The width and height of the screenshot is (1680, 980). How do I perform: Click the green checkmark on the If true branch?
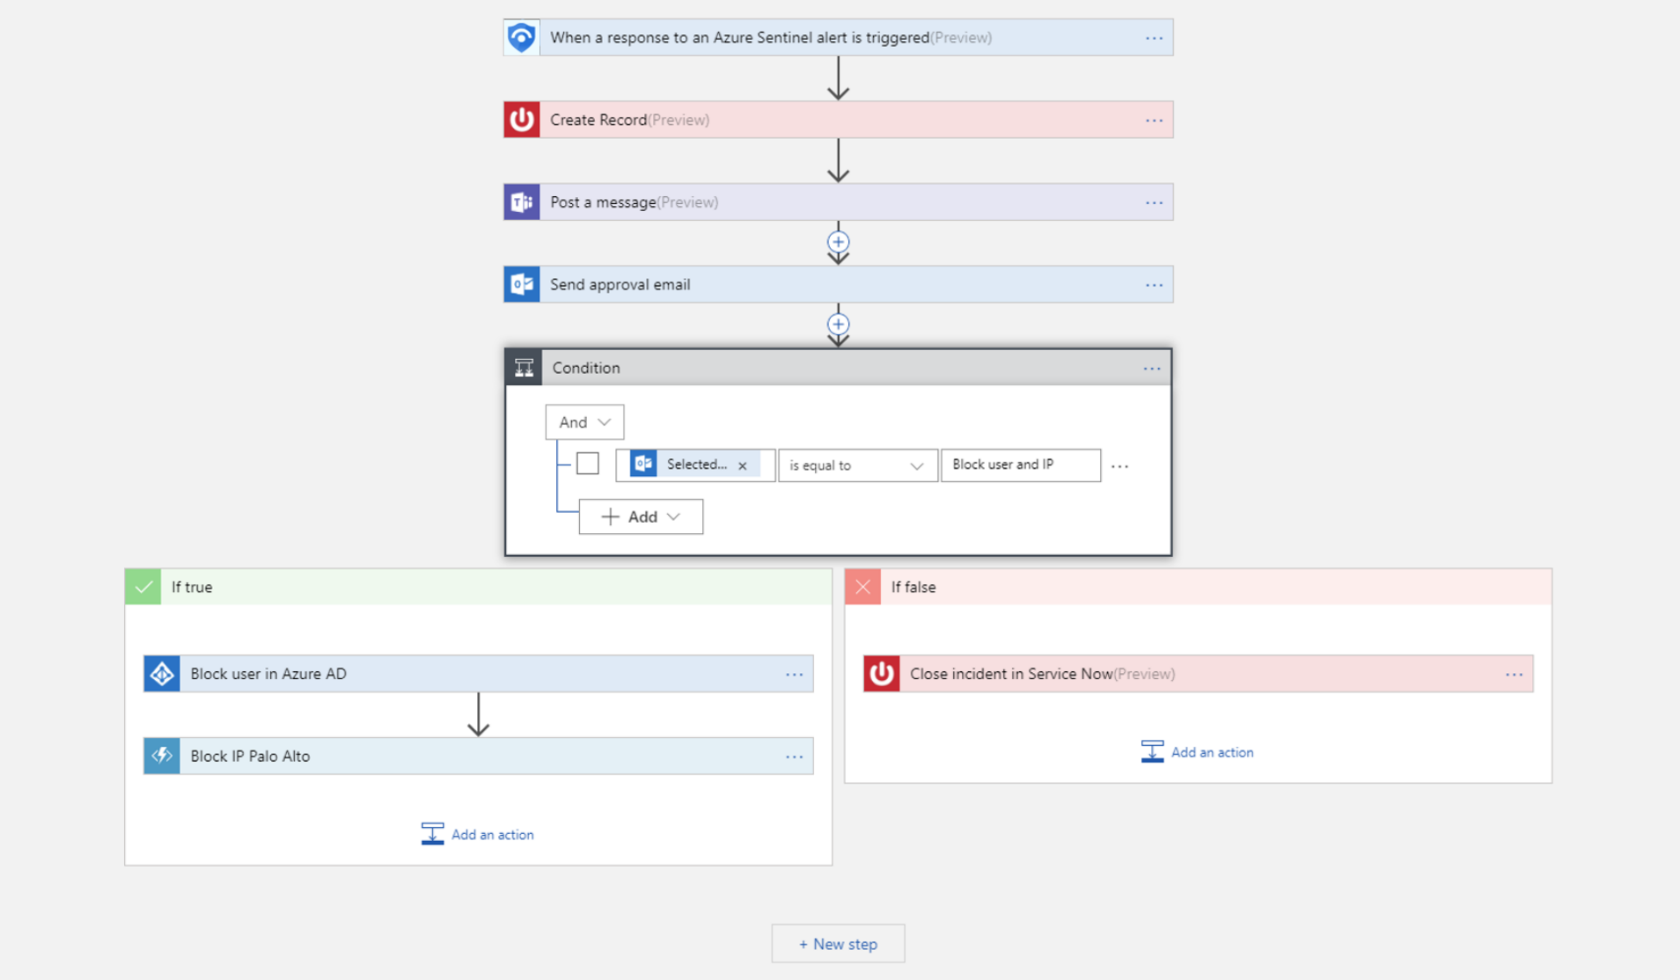click(142, 587)
